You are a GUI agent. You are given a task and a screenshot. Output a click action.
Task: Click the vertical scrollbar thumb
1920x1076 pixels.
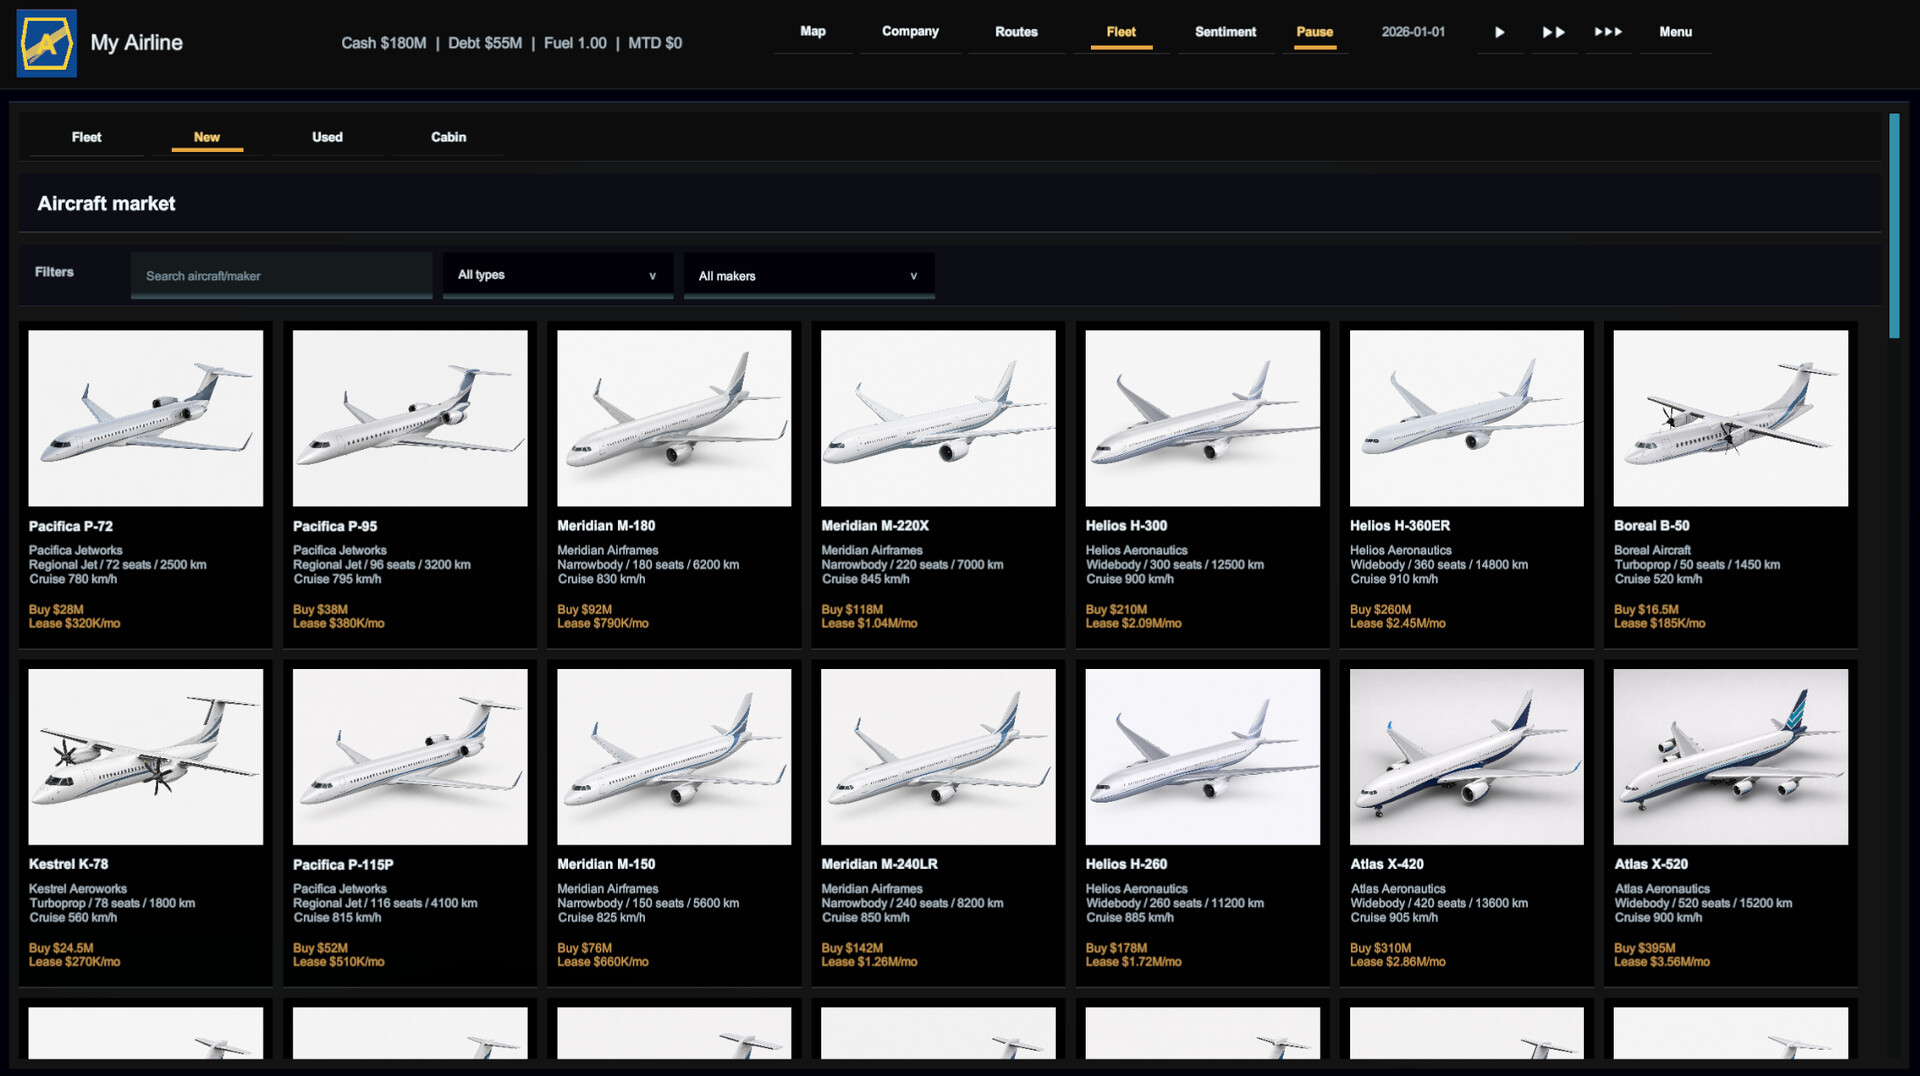pos(1894,226)
